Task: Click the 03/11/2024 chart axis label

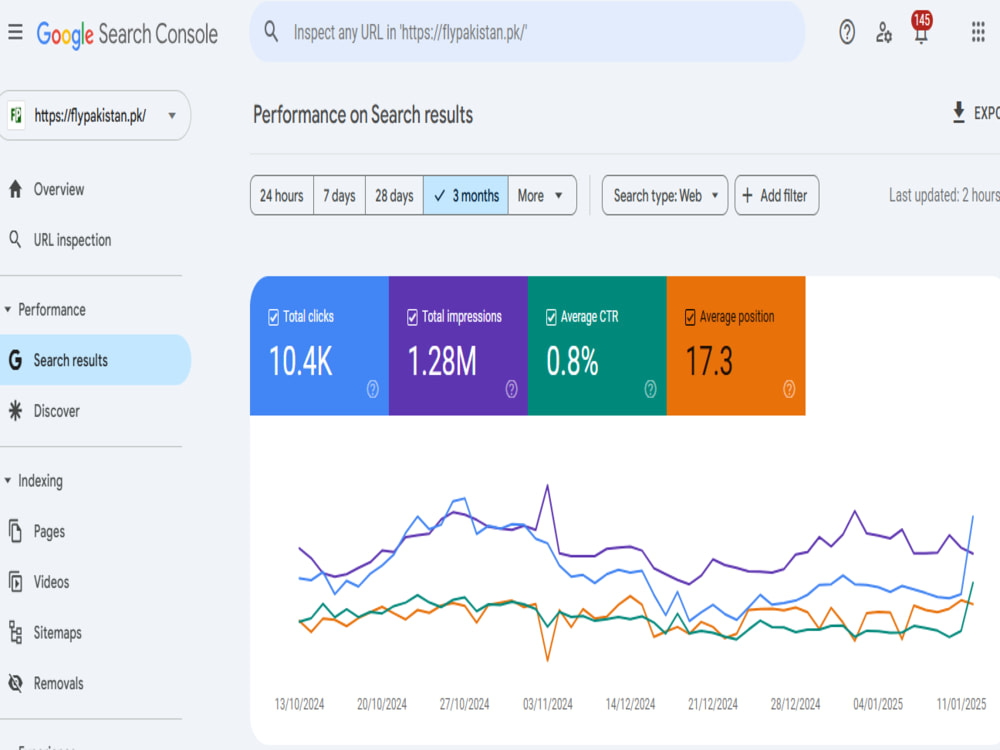Action: pyautogui.click(x=548, y=704)
